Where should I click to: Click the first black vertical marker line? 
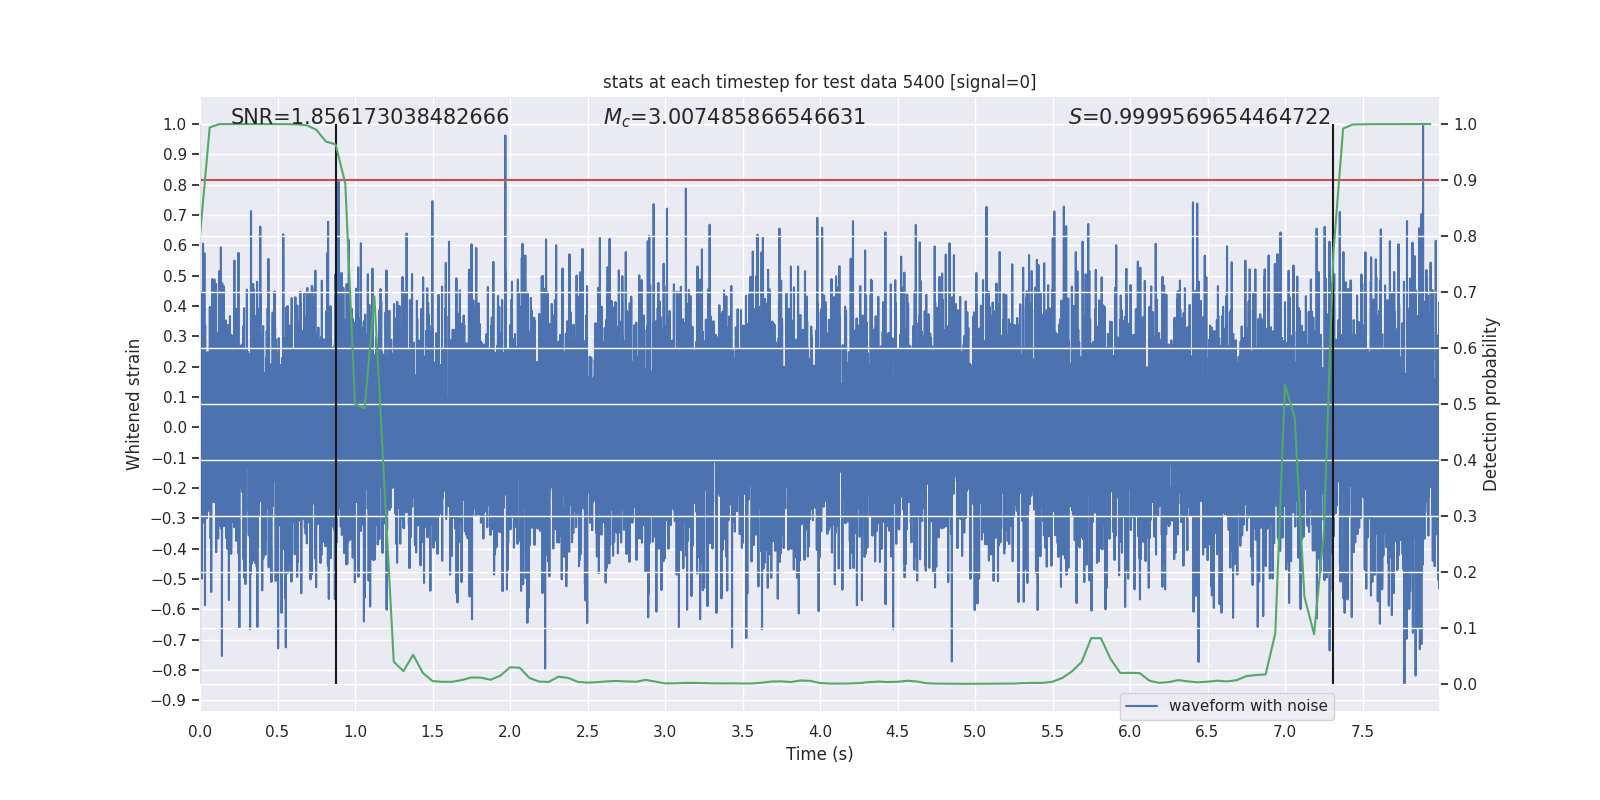(x=336, y=400)
